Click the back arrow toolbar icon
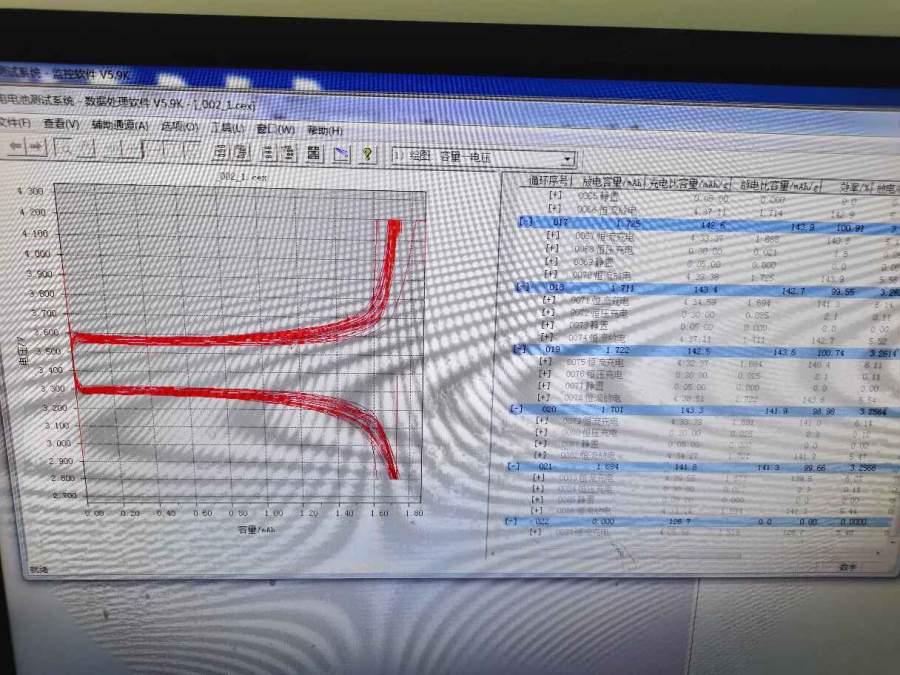Image resolution: width=900 pixels, height=675 pixels. (17, 147)
